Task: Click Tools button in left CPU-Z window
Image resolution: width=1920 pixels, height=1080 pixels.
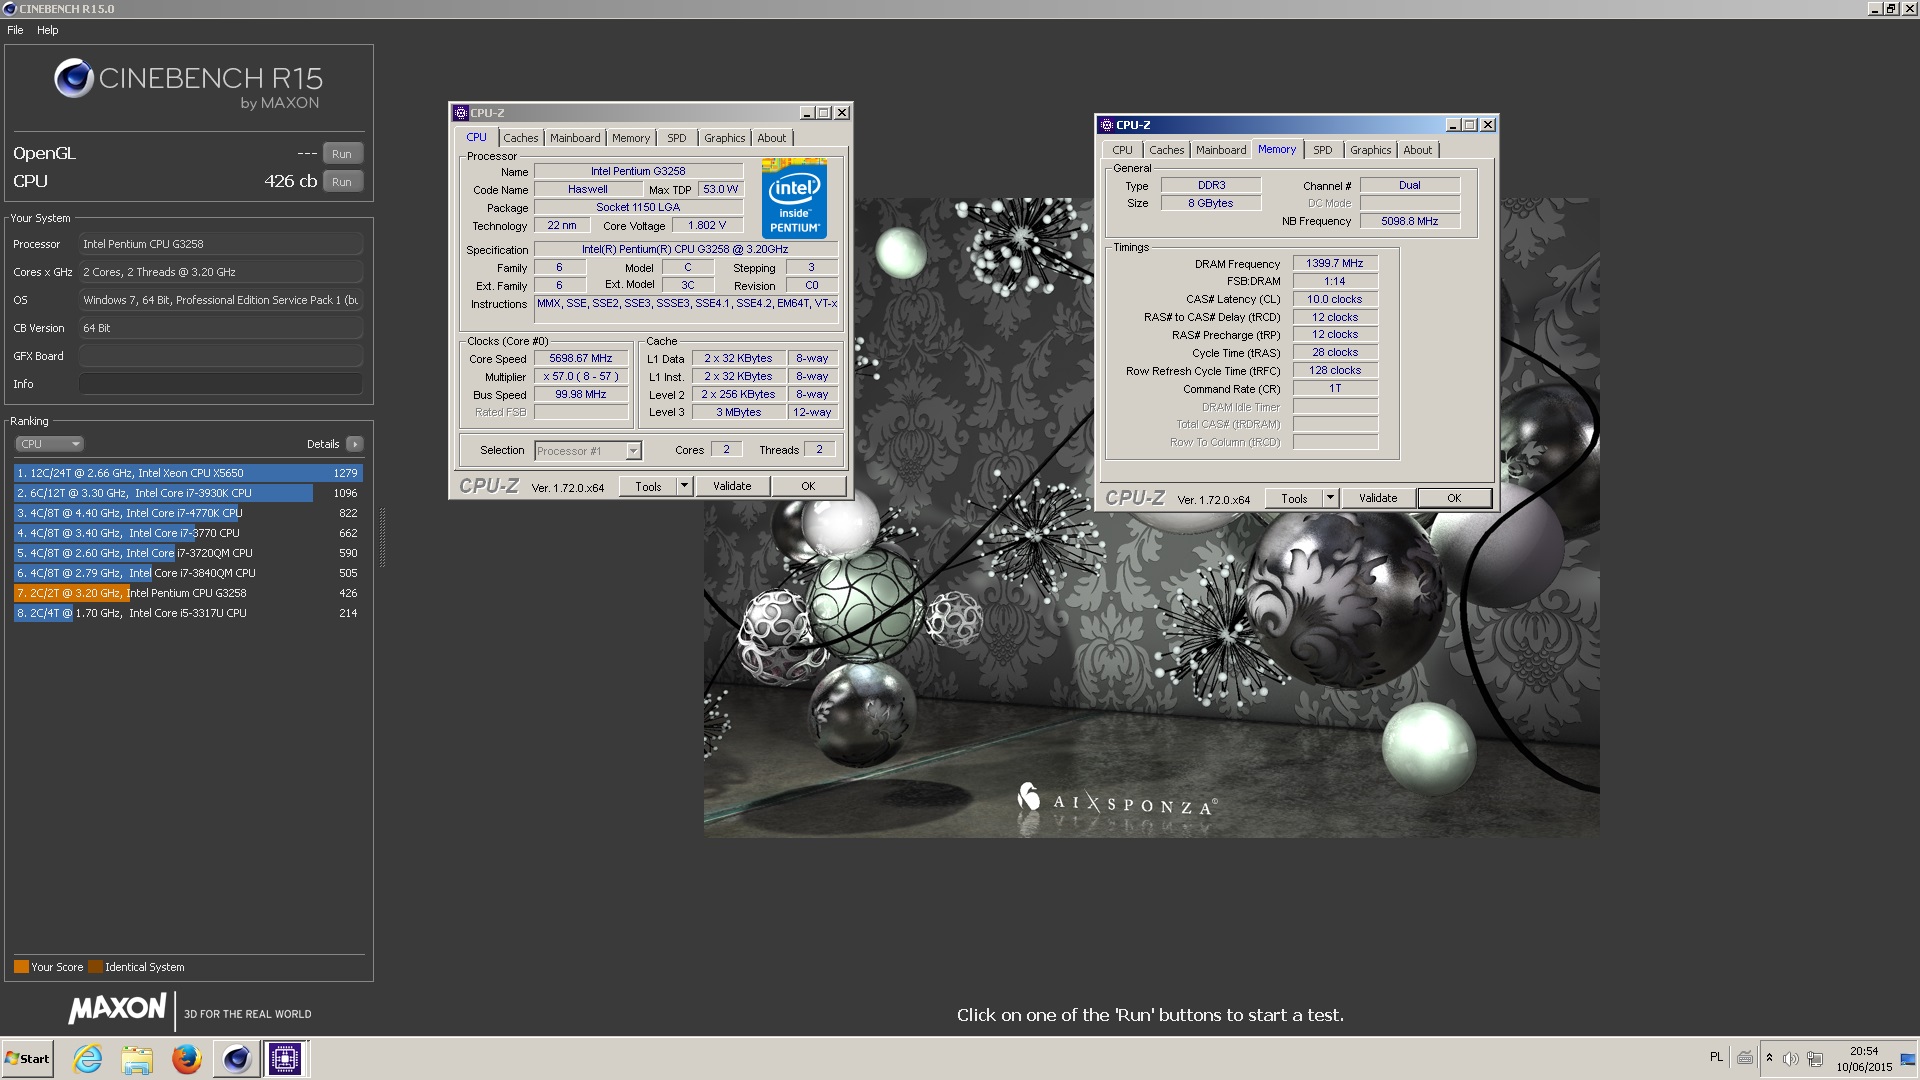Action: click(648, 487)
